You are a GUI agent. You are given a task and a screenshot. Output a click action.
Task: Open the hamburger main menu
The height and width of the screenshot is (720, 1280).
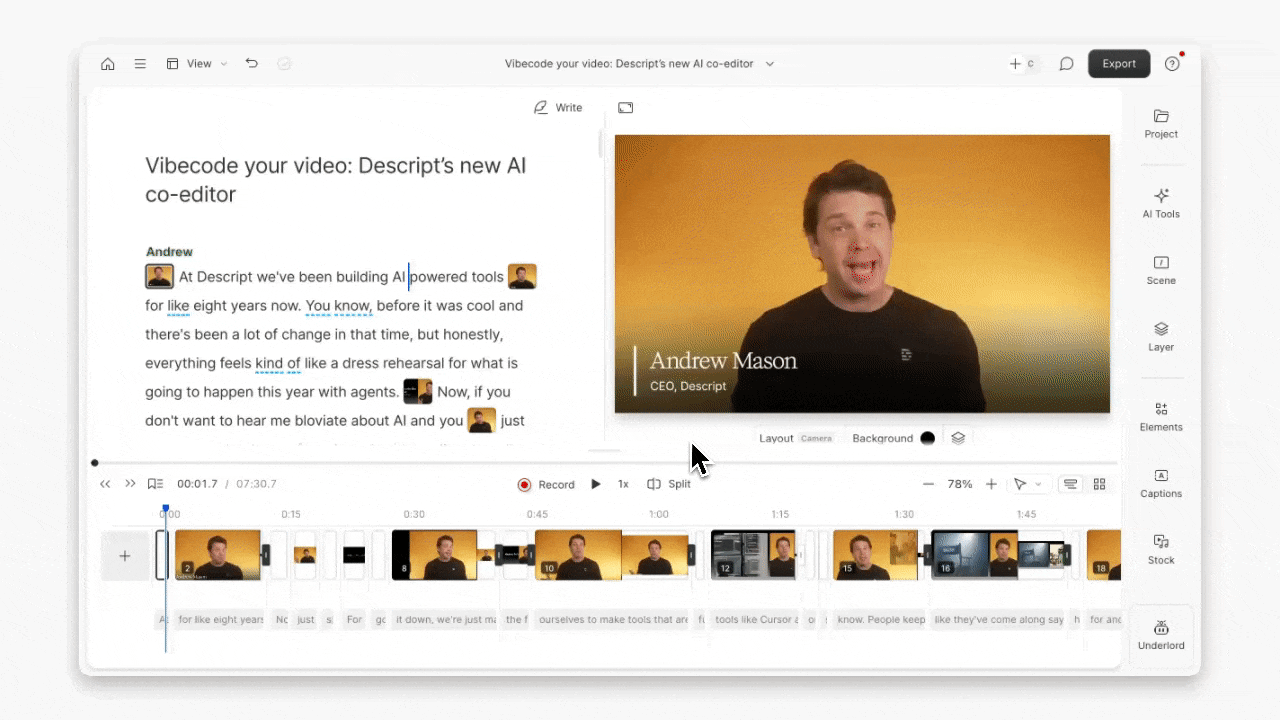[140, 64]
